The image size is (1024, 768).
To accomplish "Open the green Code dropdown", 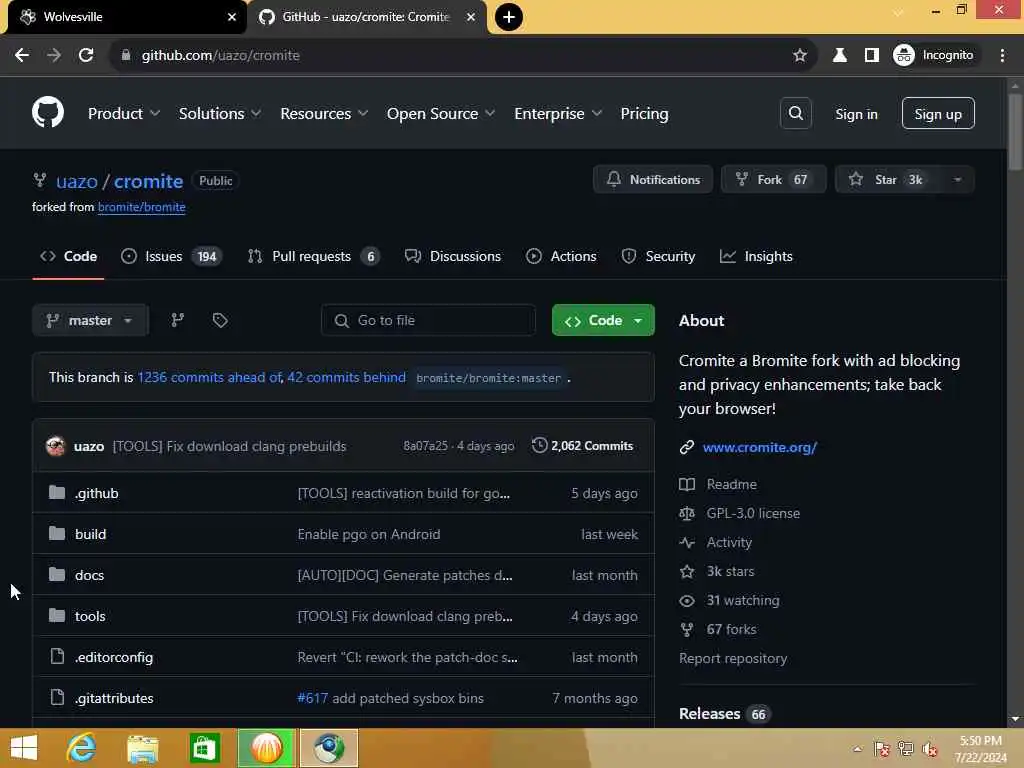I will pyautogui.click(x=603, y=320).
